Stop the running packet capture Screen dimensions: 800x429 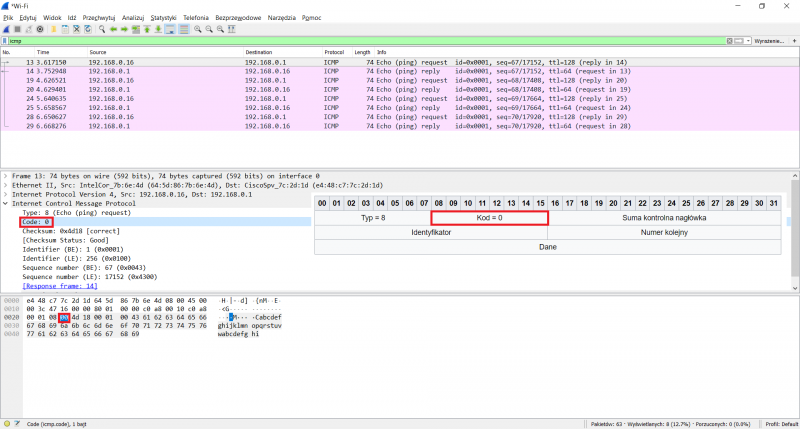click(x=17, y=29)
